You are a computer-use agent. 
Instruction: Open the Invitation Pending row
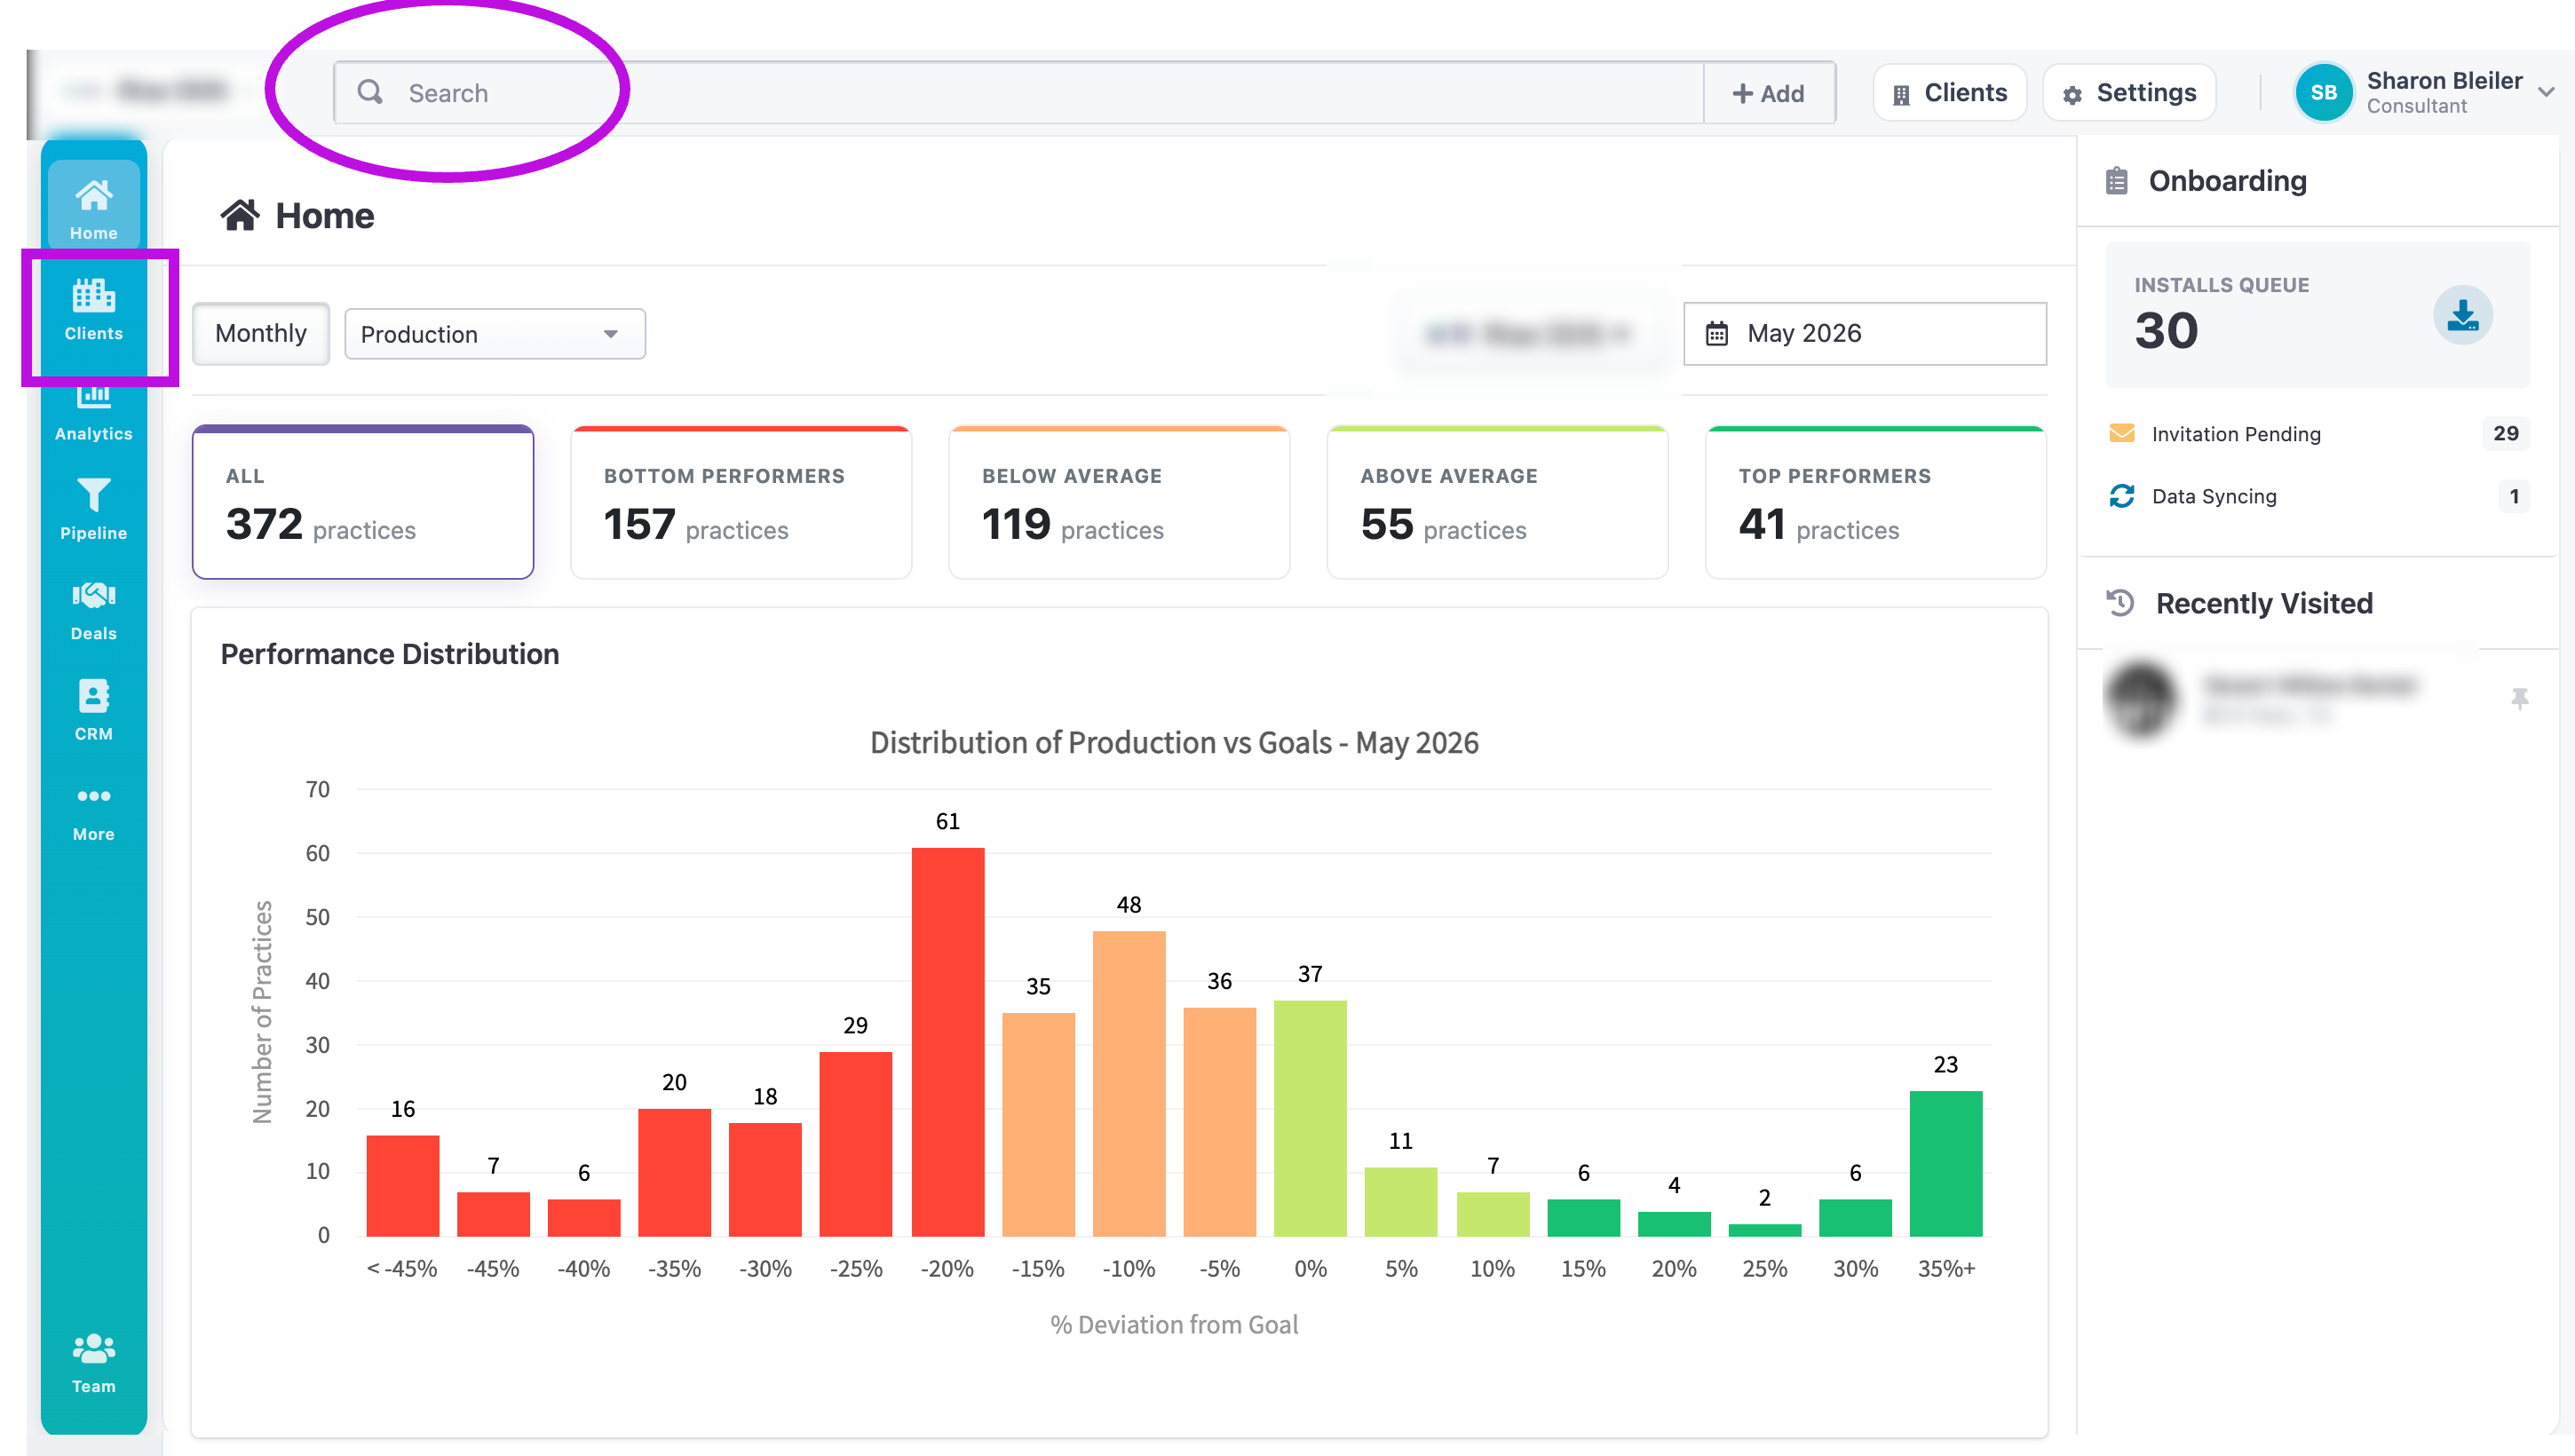(x=2317, y=433)
